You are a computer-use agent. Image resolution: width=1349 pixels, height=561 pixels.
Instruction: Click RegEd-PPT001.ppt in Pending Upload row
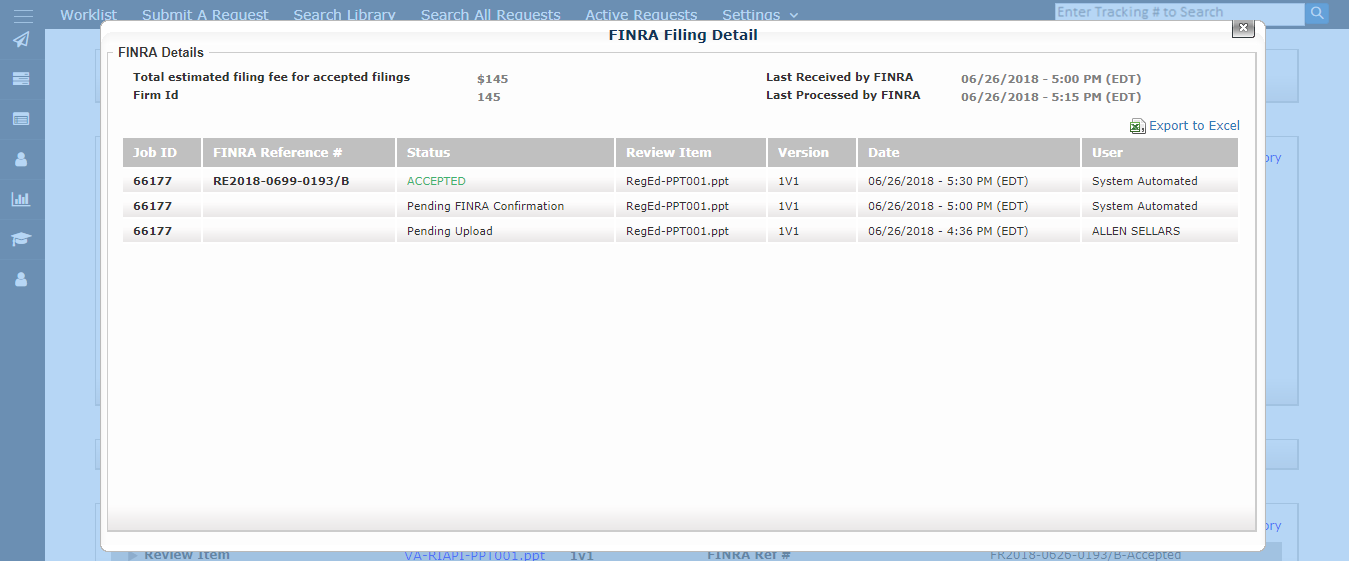coord(677,231)
